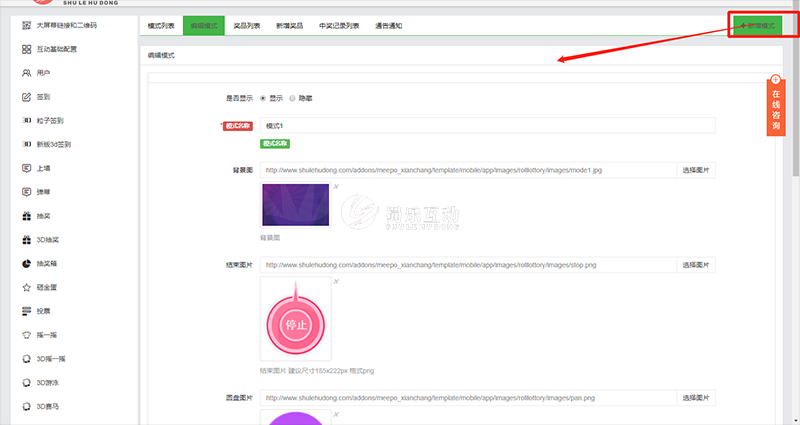Open the 互动基础配置 grid icon
The height and width of the screenshot is (425, 800).
point(27,49)
